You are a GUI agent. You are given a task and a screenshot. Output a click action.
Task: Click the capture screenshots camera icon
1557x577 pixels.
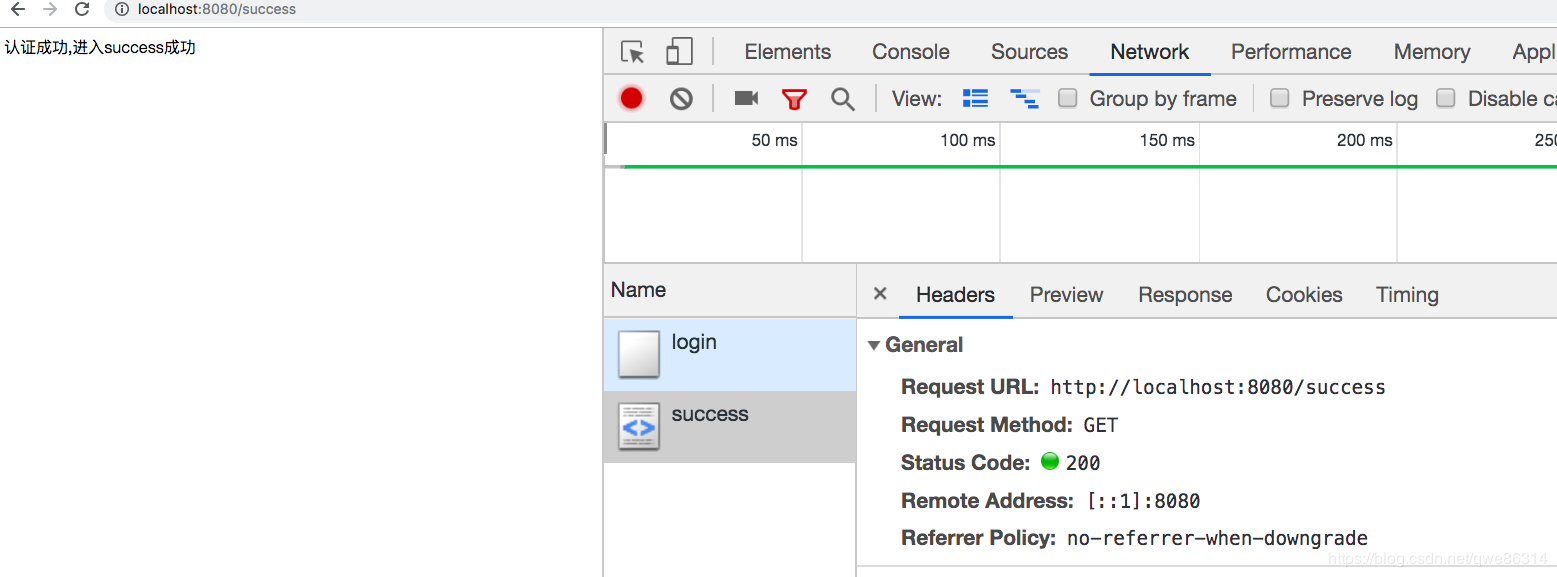[746, 98]
